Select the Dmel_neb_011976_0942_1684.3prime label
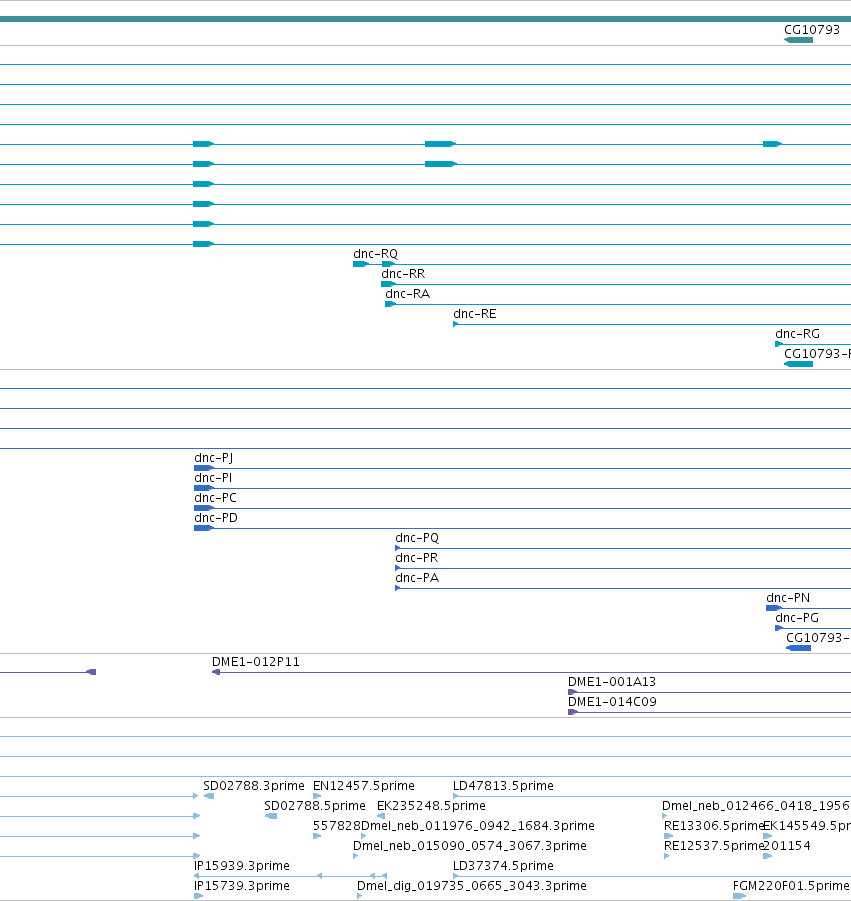The height and width of the screenshot is (901, 851). tap(478, 826)
